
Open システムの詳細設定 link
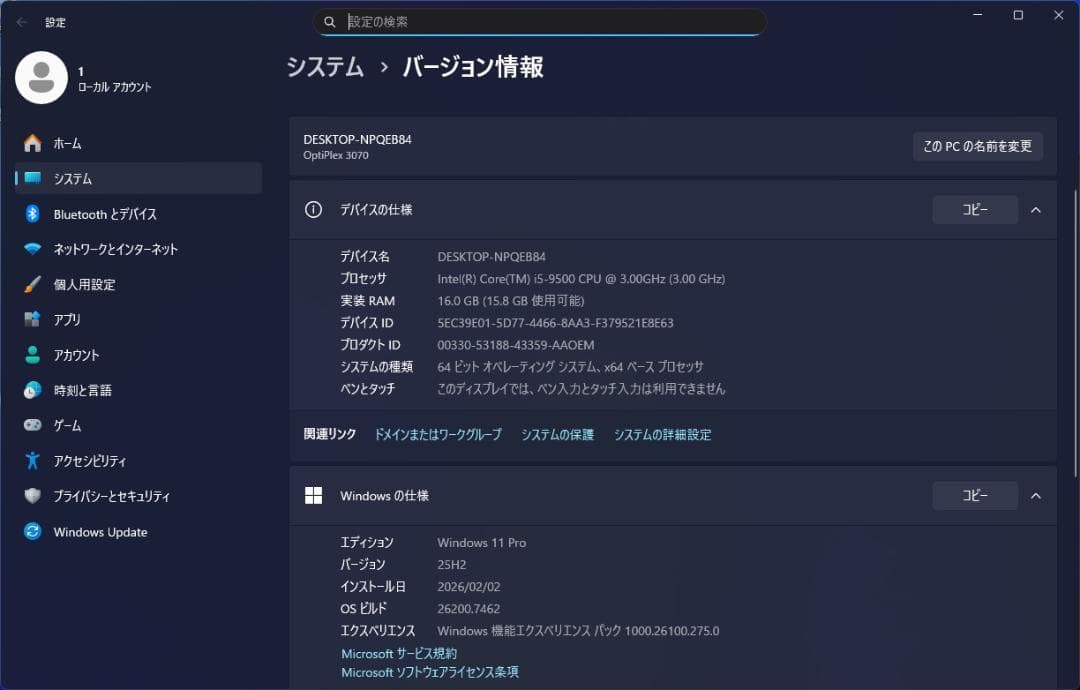pyautogui.click(x=663, y=435)
